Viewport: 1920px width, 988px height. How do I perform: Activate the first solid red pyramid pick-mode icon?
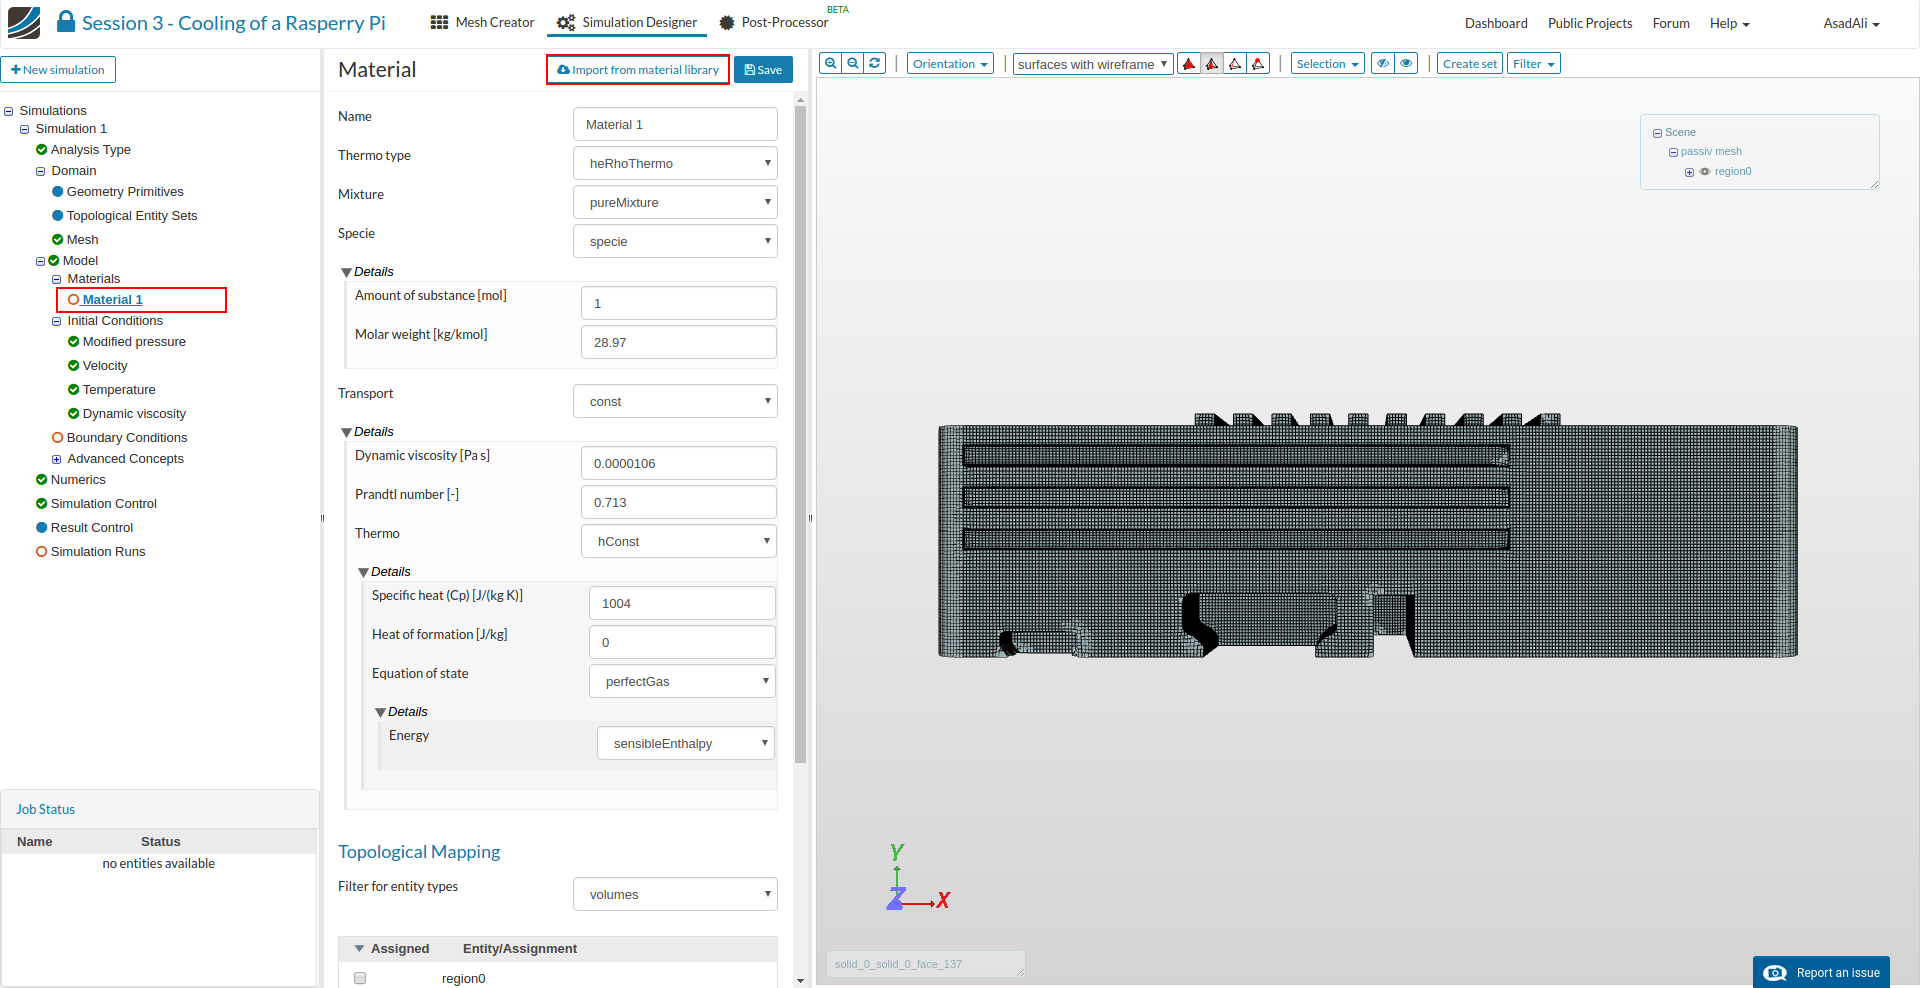[1189, 64]
